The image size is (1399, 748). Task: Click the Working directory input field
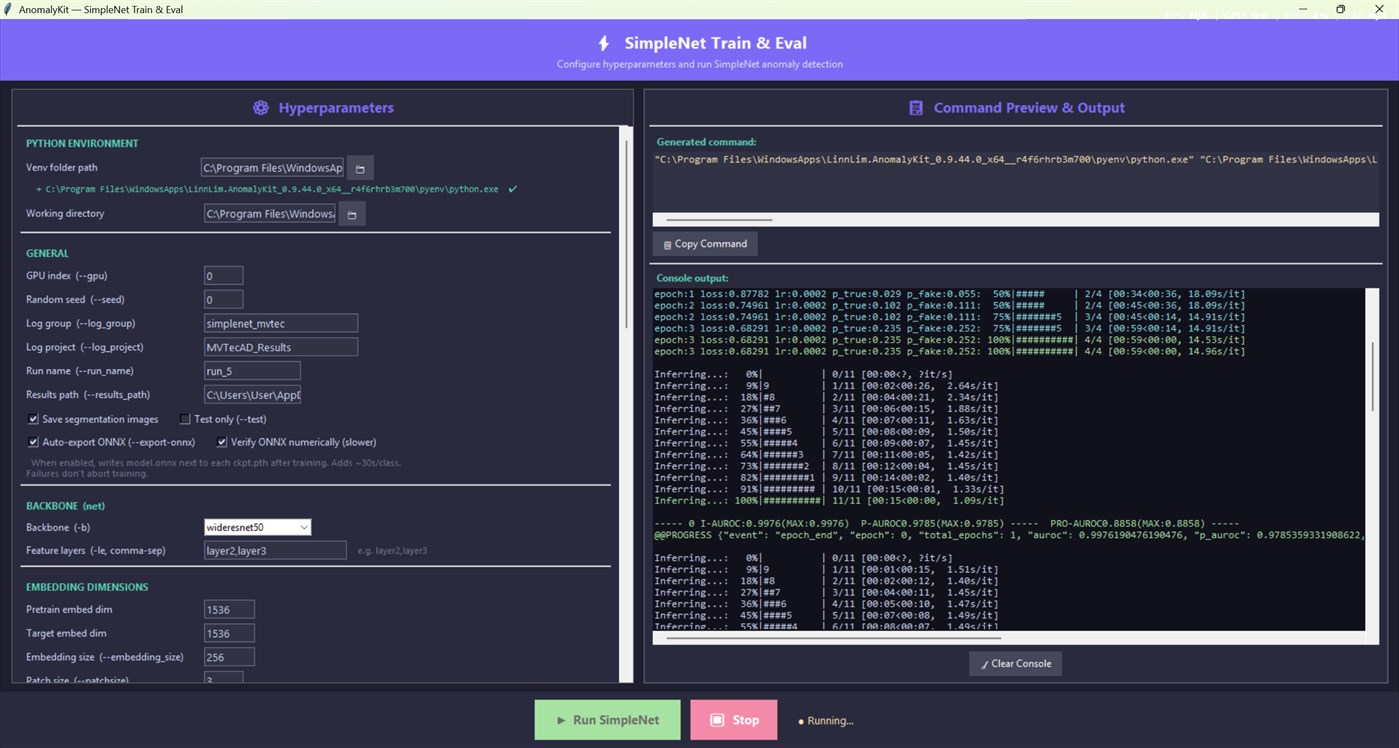tap(270, 214)
